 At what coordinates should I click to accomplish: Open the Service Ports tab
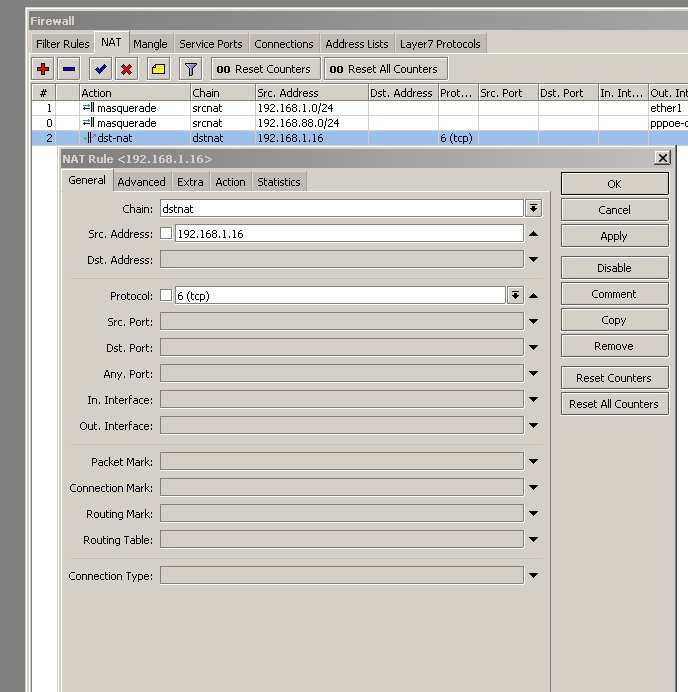click(211, 44)
